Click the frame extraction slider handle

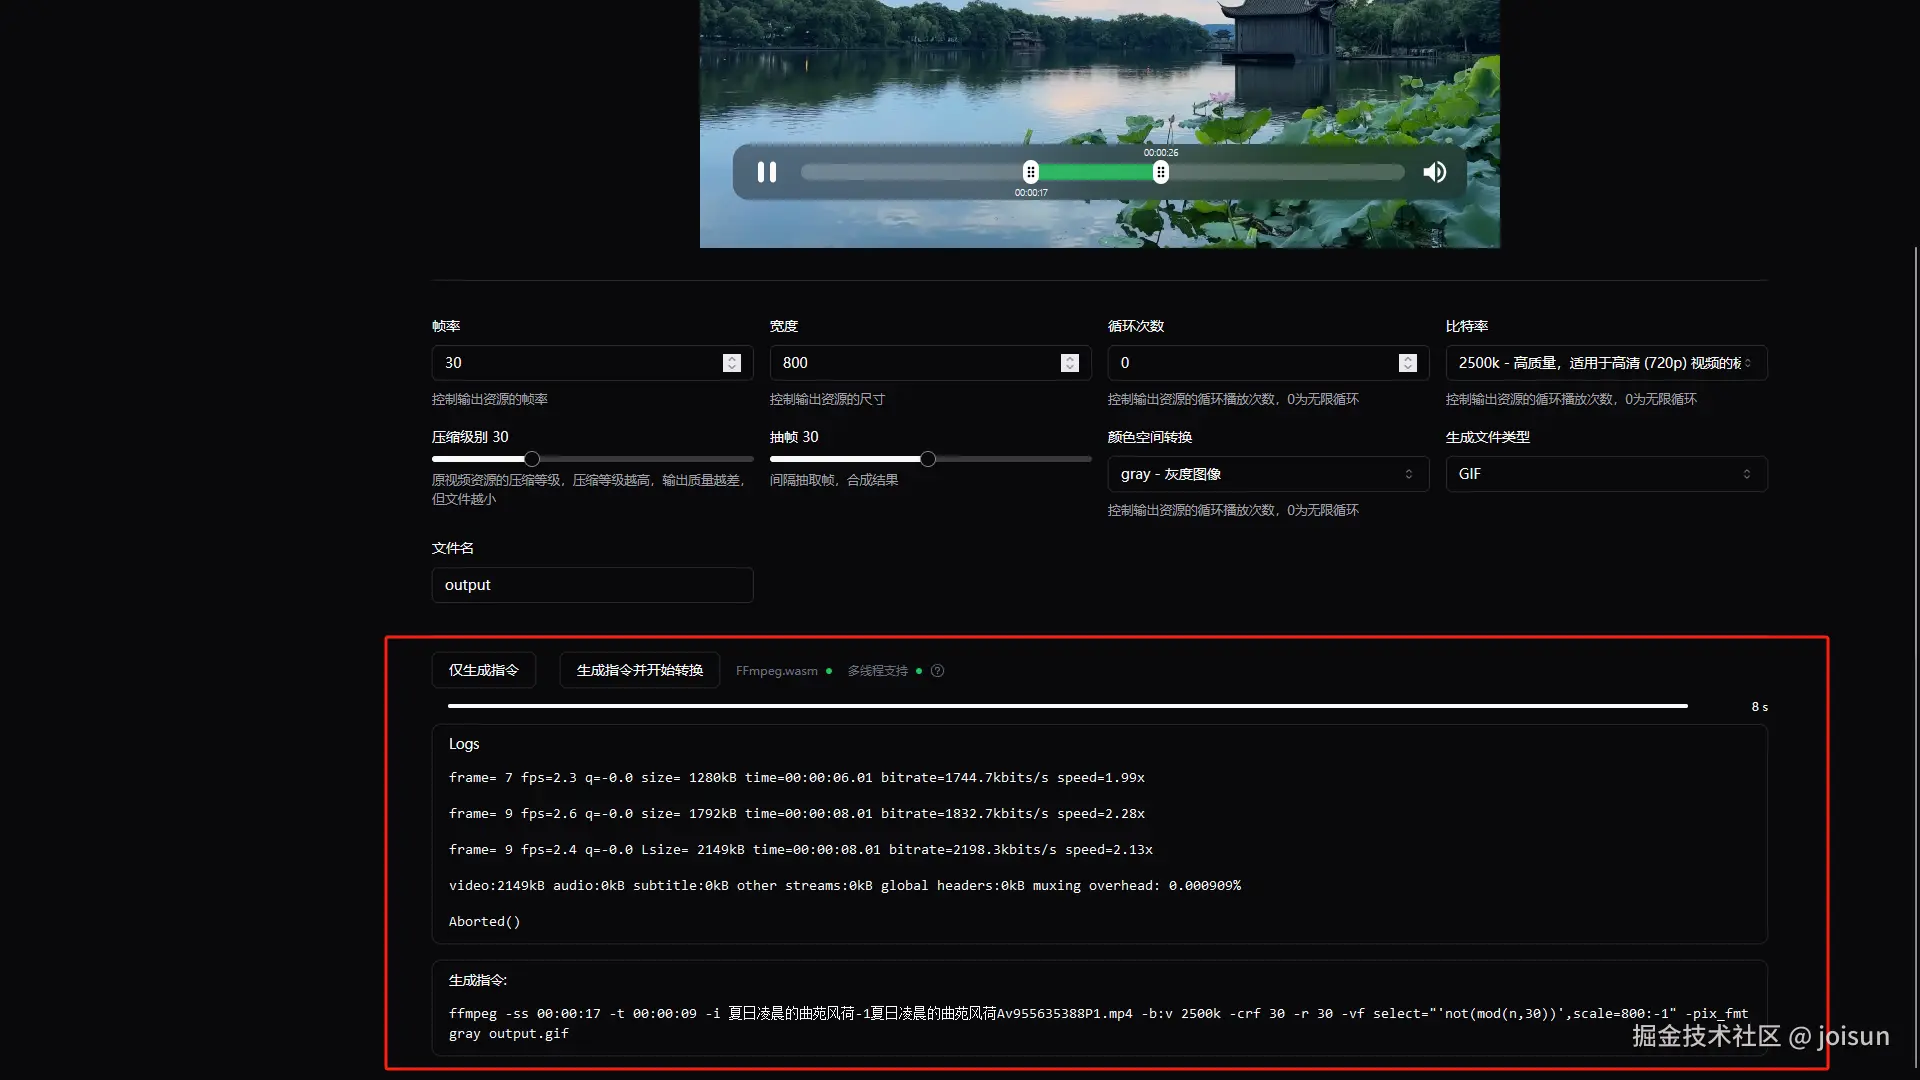click(x=928, y=459)
